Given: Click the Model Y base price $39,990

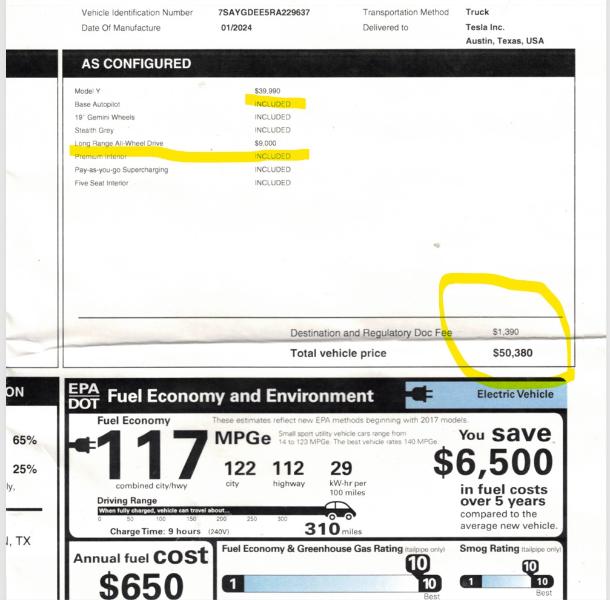Looking at the screenshot, I should (x=268, y=91).
